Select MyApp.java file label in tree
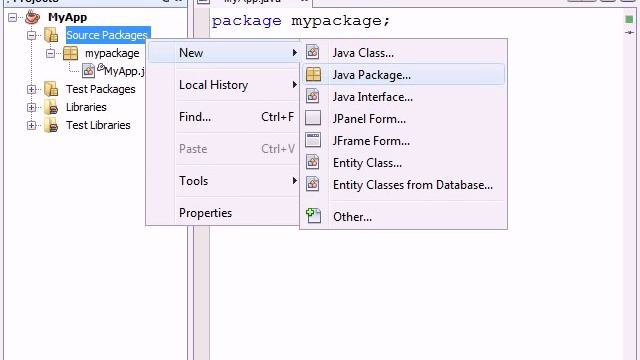The height and width of the screenshot is (360, 640). [124, 71]
